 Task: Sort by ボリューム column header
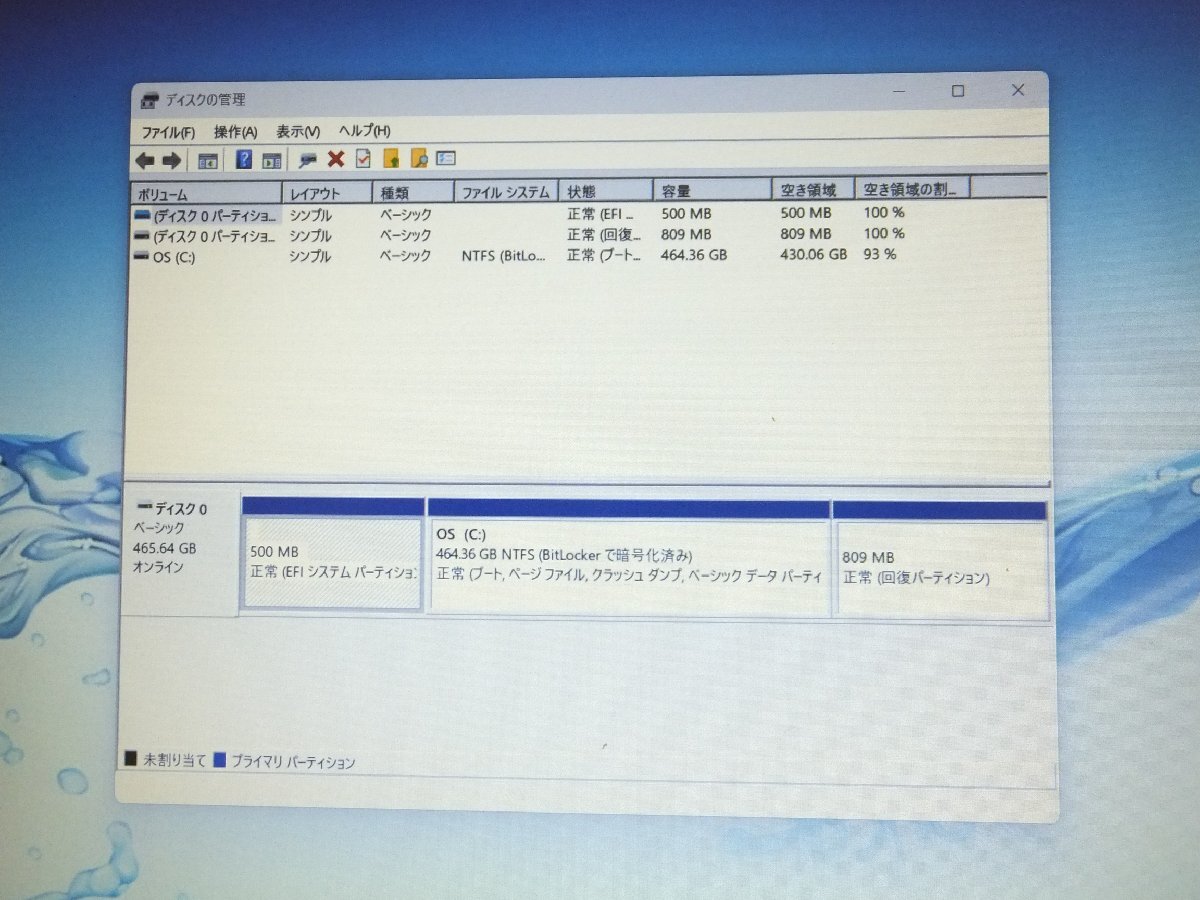207,194
